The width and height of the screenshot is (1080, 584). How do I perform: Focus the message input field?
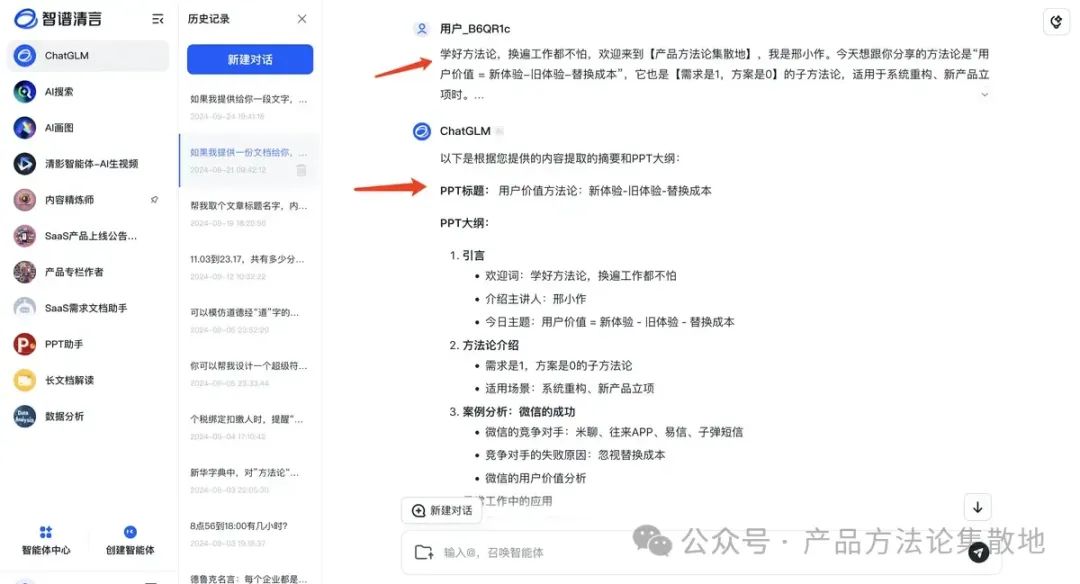tap(699, 552)
